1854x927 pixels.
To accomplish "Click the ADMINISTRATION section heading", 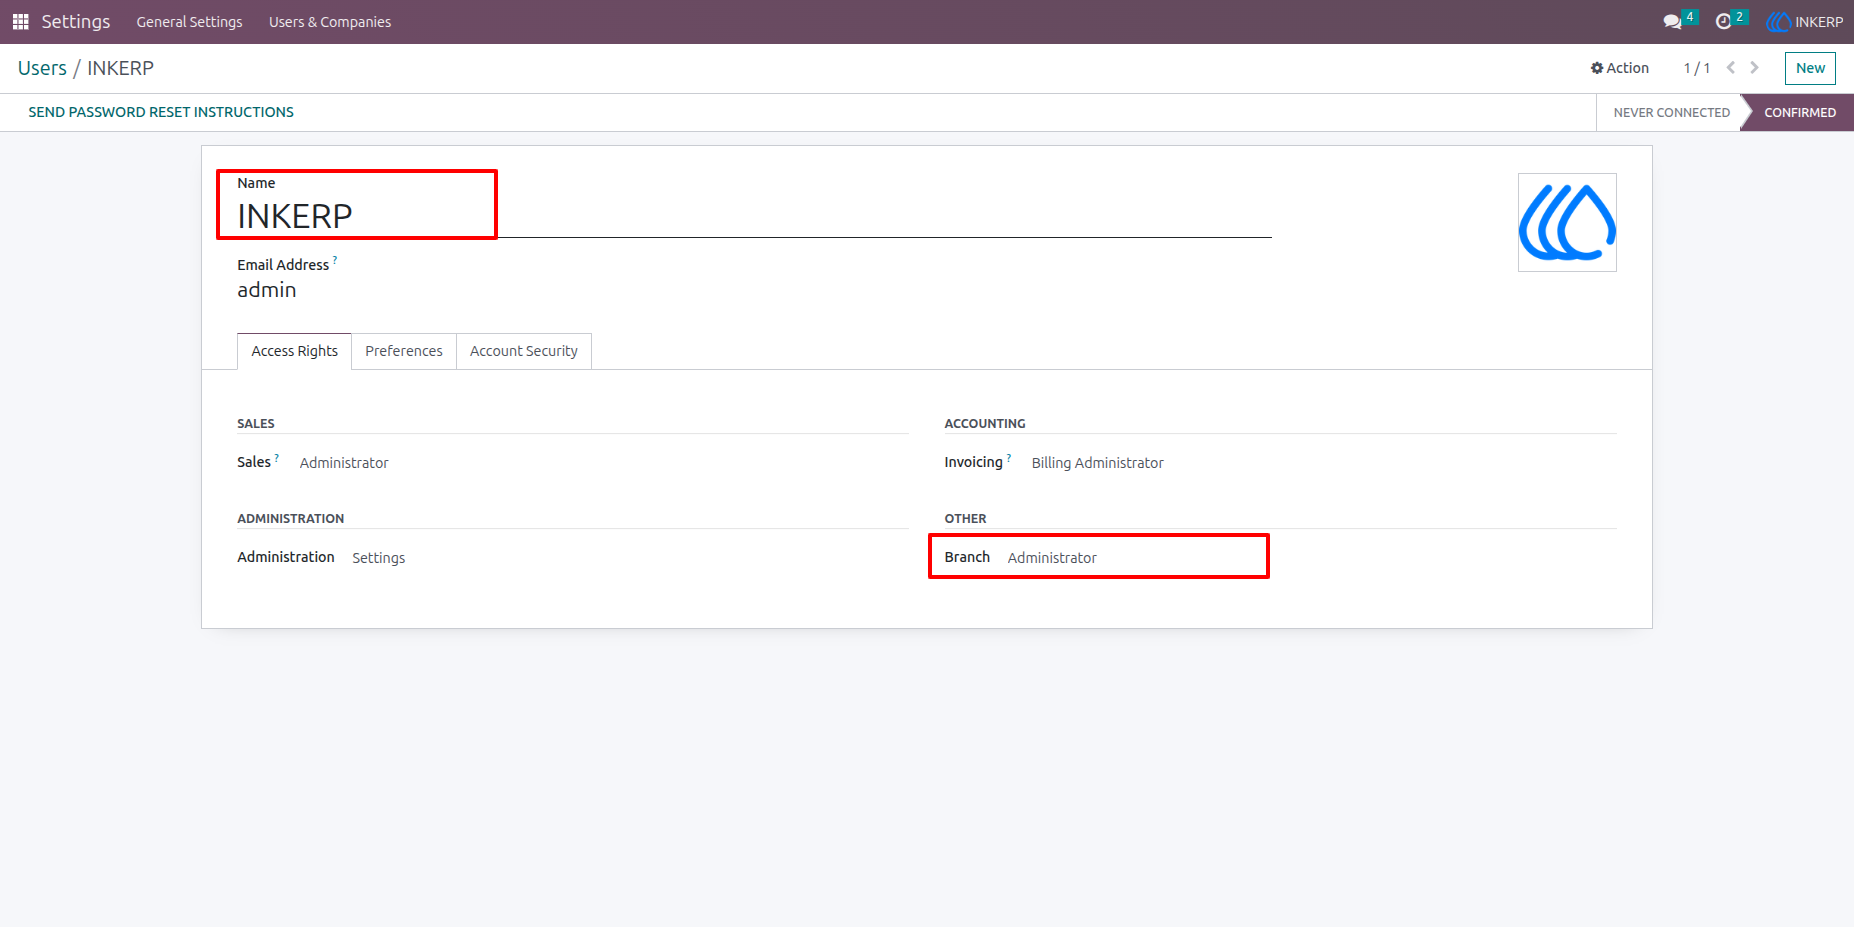I will pyautogui.click(x=290, y=519).
